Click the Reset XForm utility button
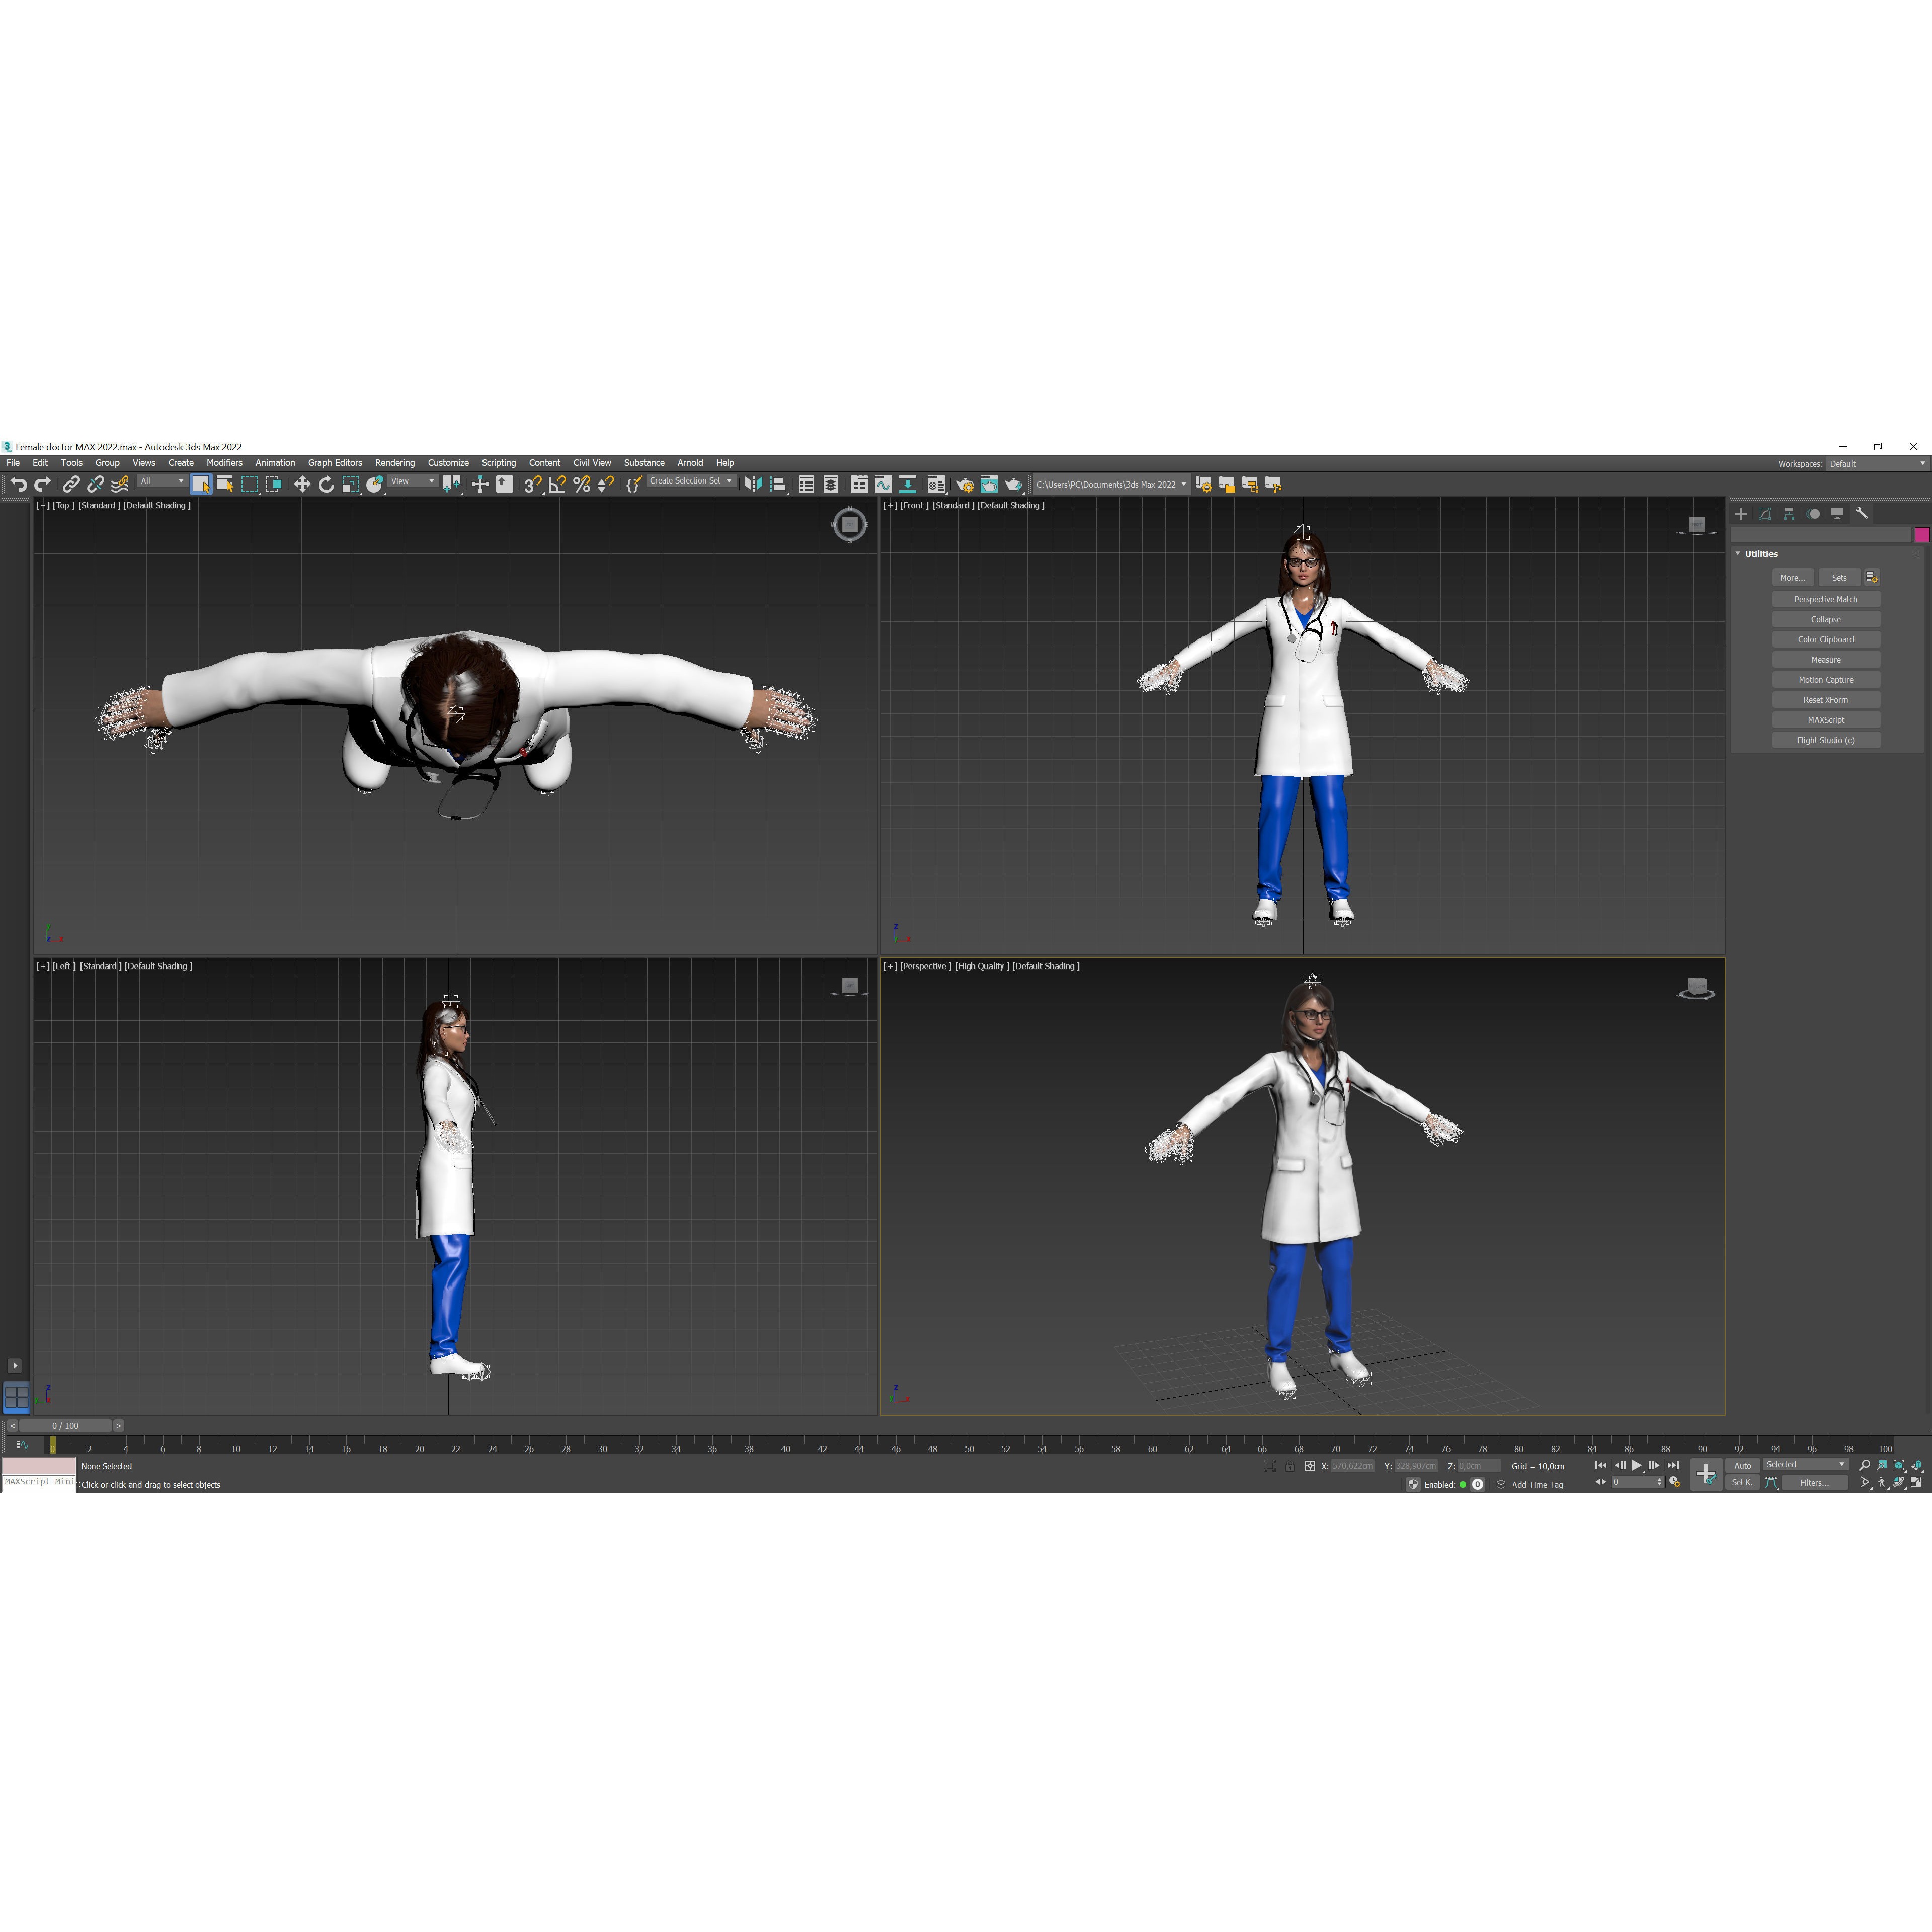This screenshot has height=1932, width=1932. click(1826, 701)
